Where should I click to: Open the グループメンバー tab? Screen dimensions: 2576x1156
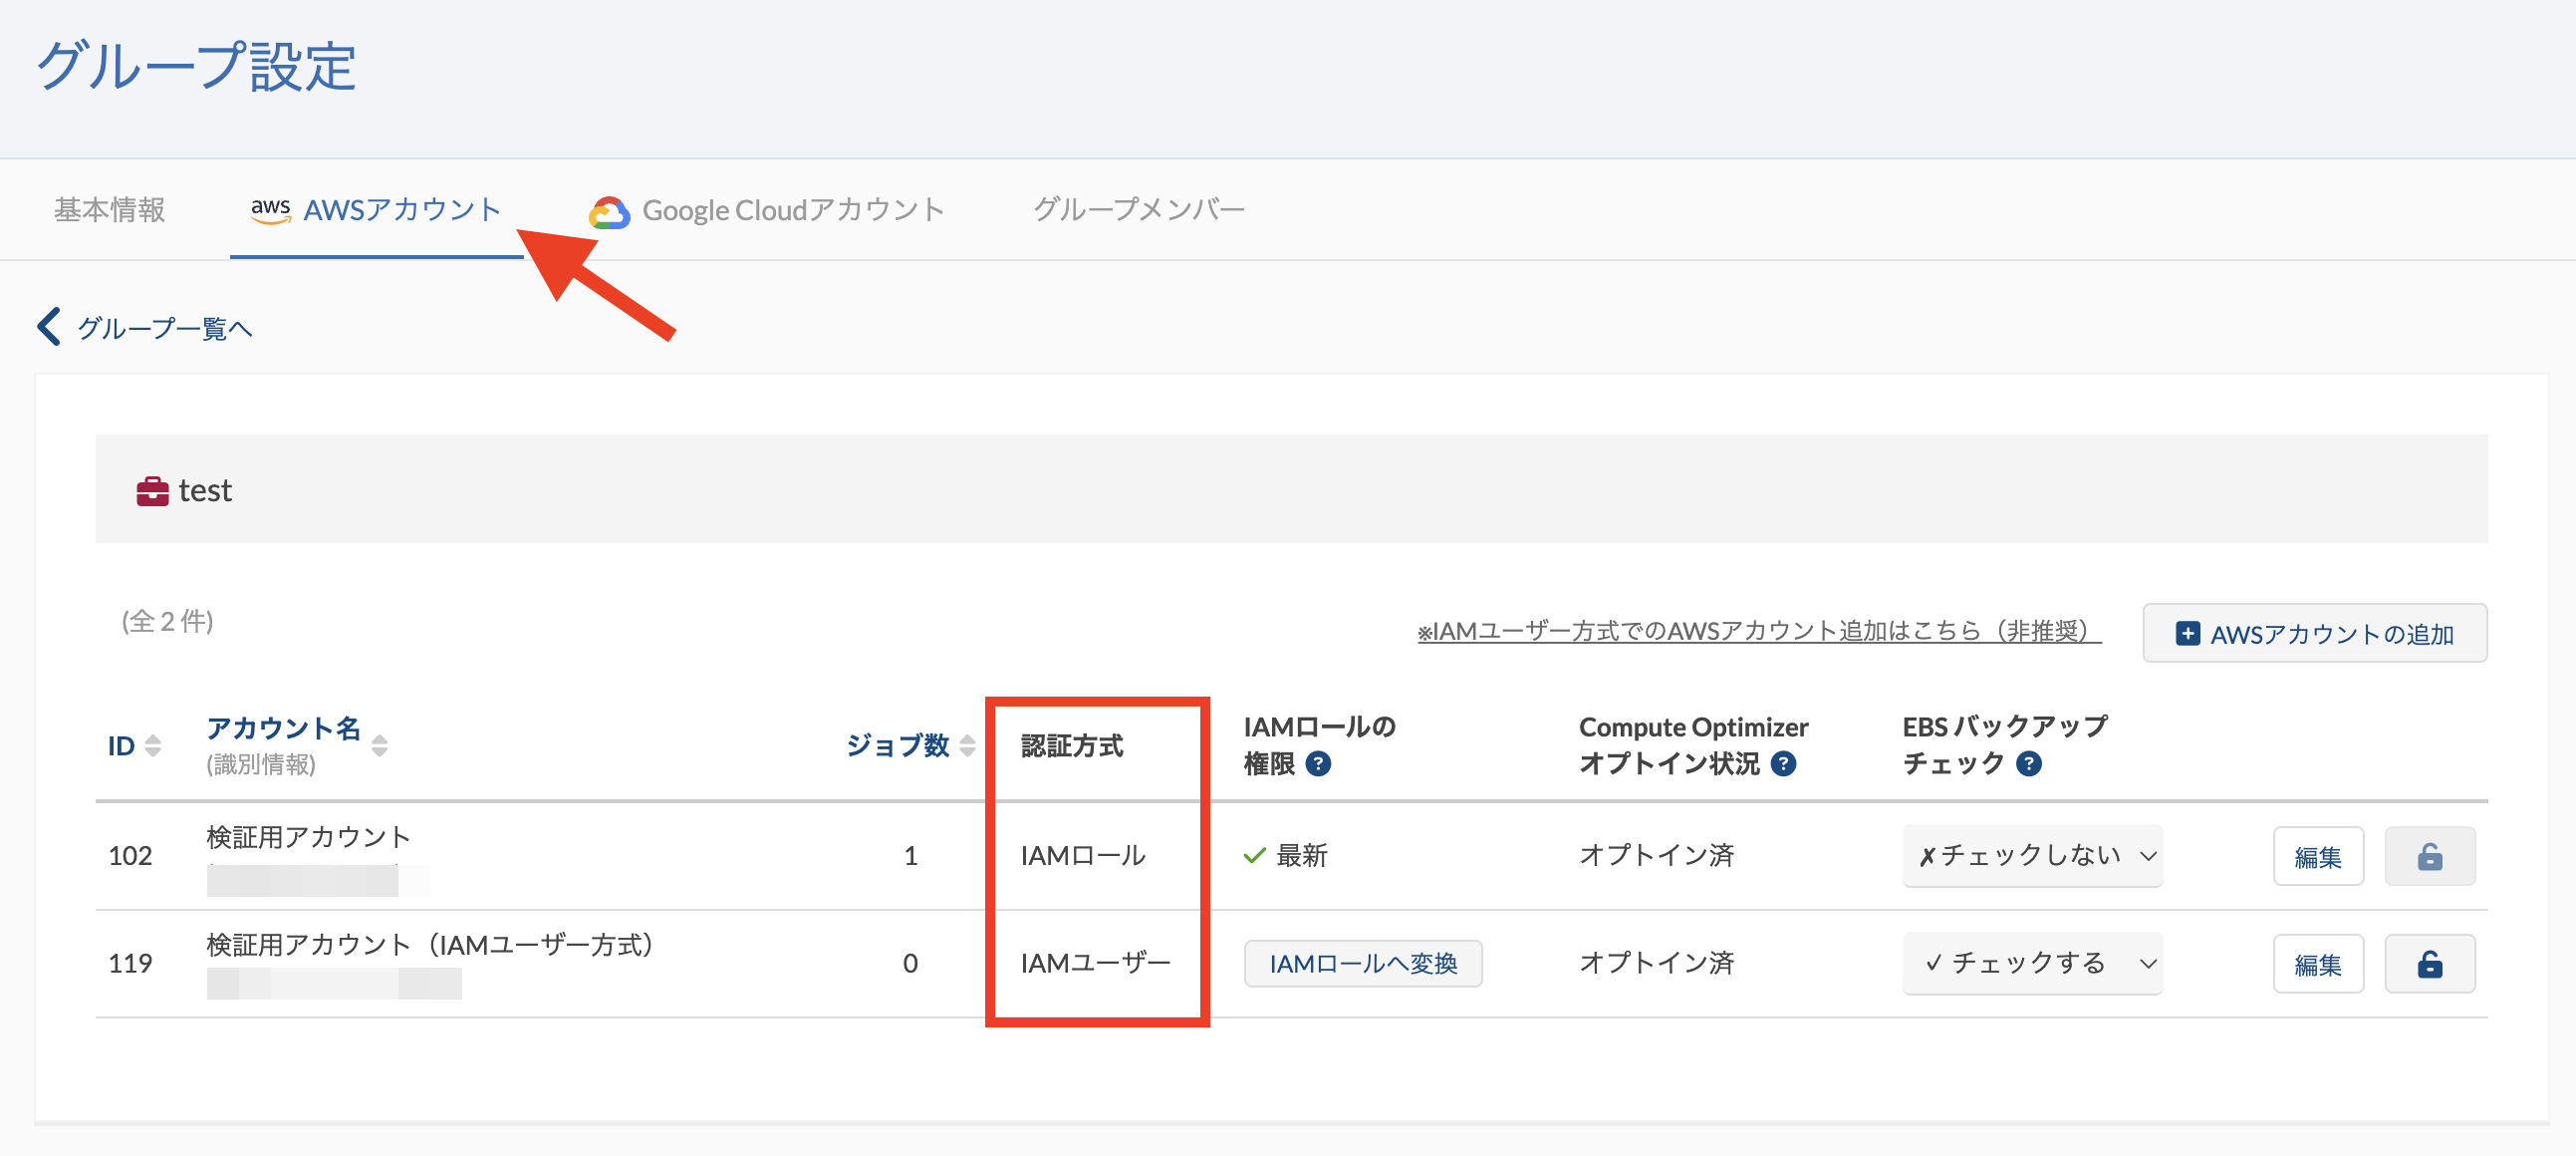point(1138,210)
